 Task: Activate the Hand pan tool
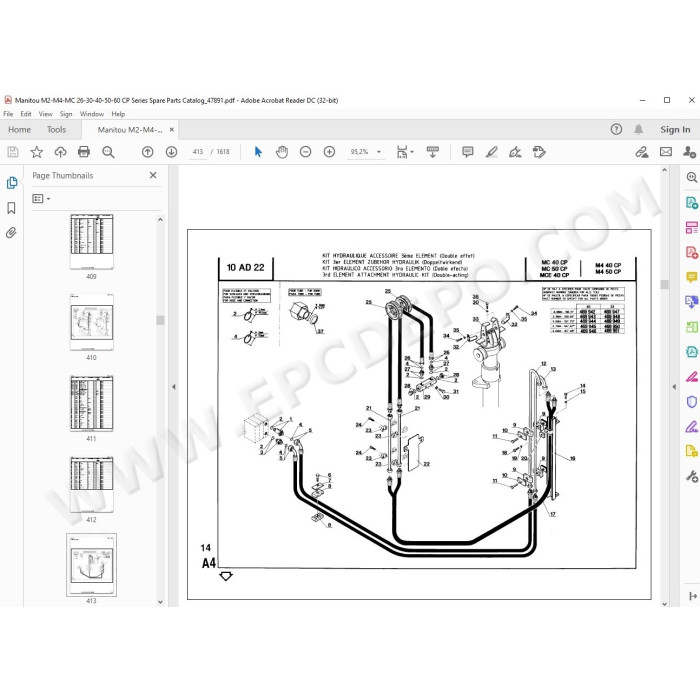(x=282, y=152)
